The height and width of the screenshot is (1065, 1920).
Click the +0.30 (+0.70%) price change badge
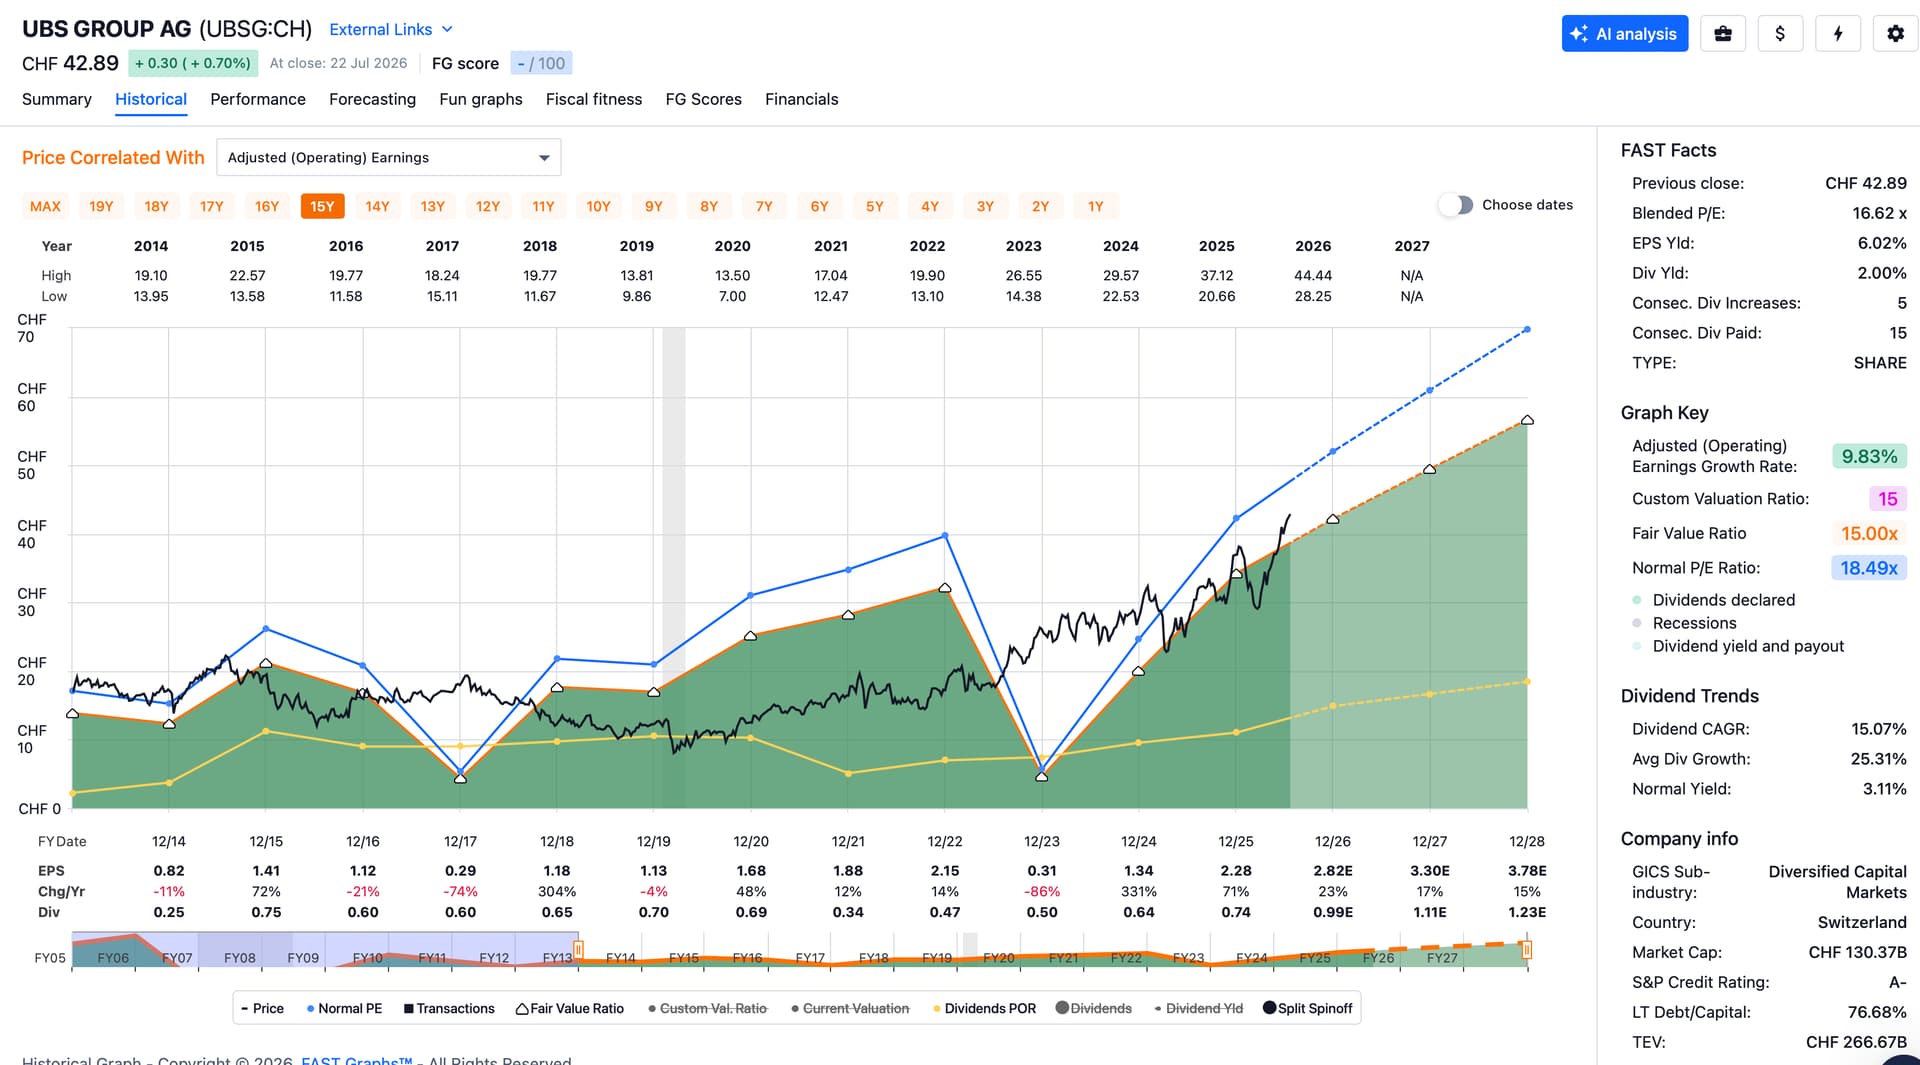point(193,64)
